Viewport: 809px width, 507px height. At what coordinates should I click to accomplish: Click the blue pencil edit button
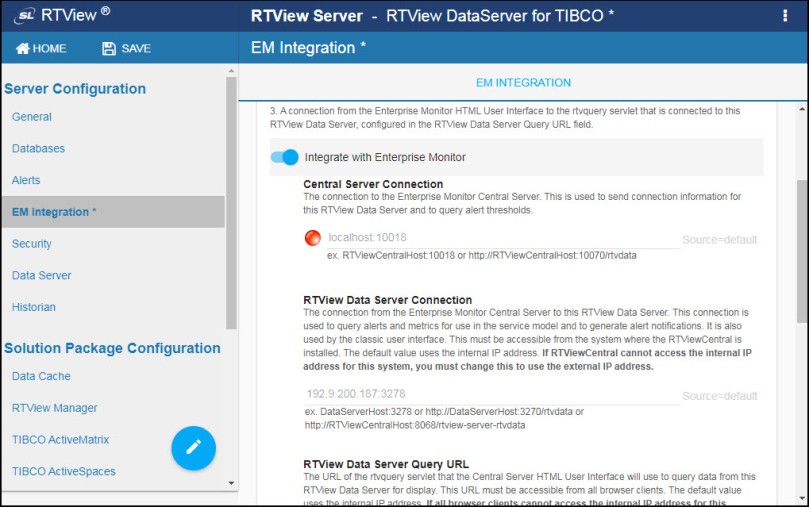pyautogui.click(x=193, y=448)
